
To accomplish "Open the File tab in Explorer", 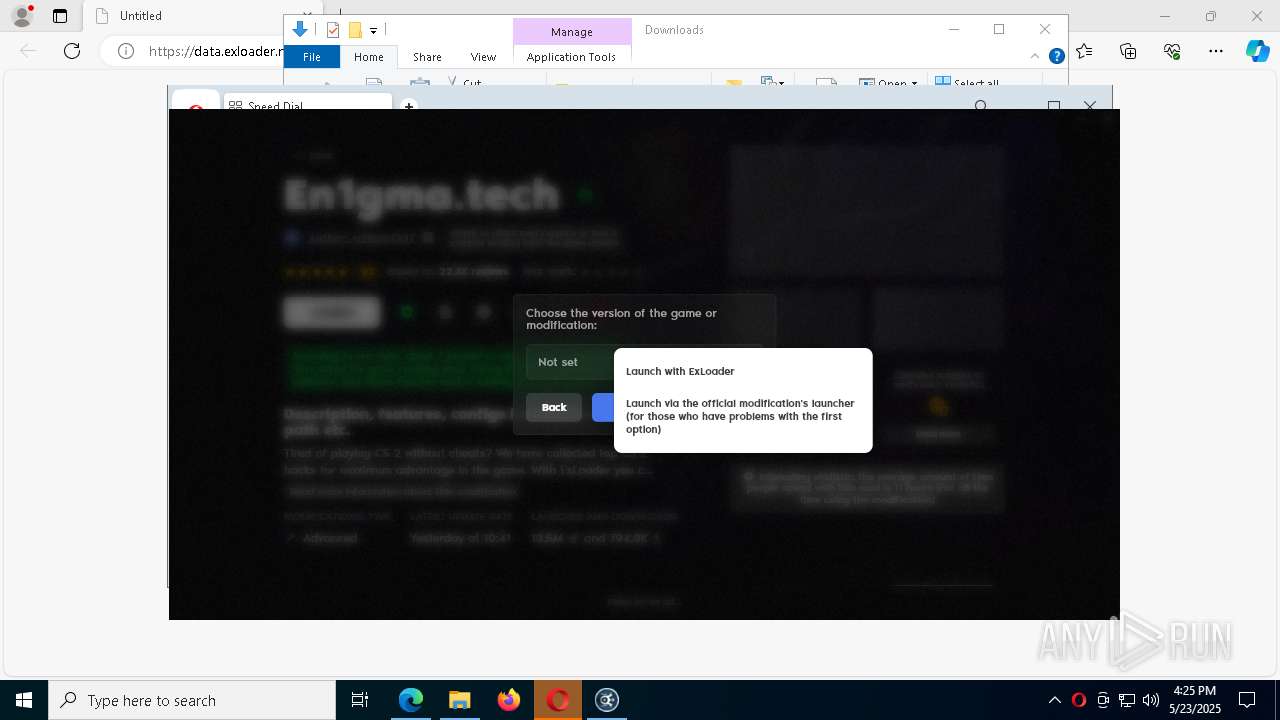I will [312, 57].
